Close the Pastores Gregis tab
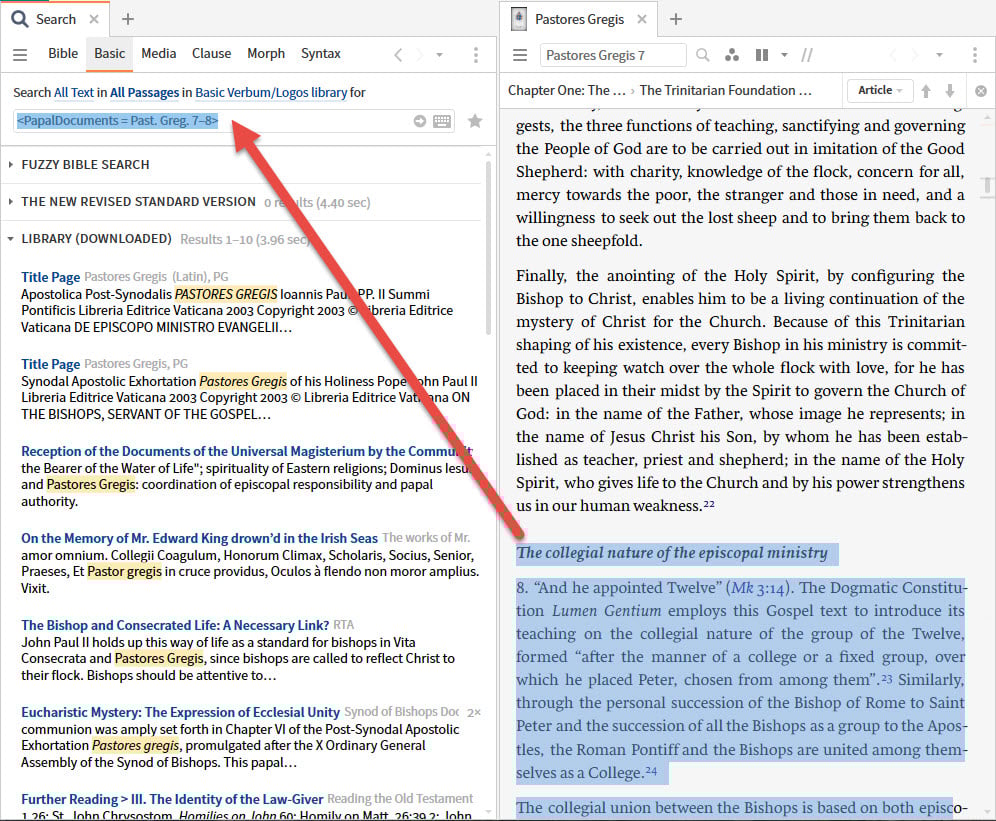Image resolution: width=996 pixels, height=821 pixels. tap(642, 19)
